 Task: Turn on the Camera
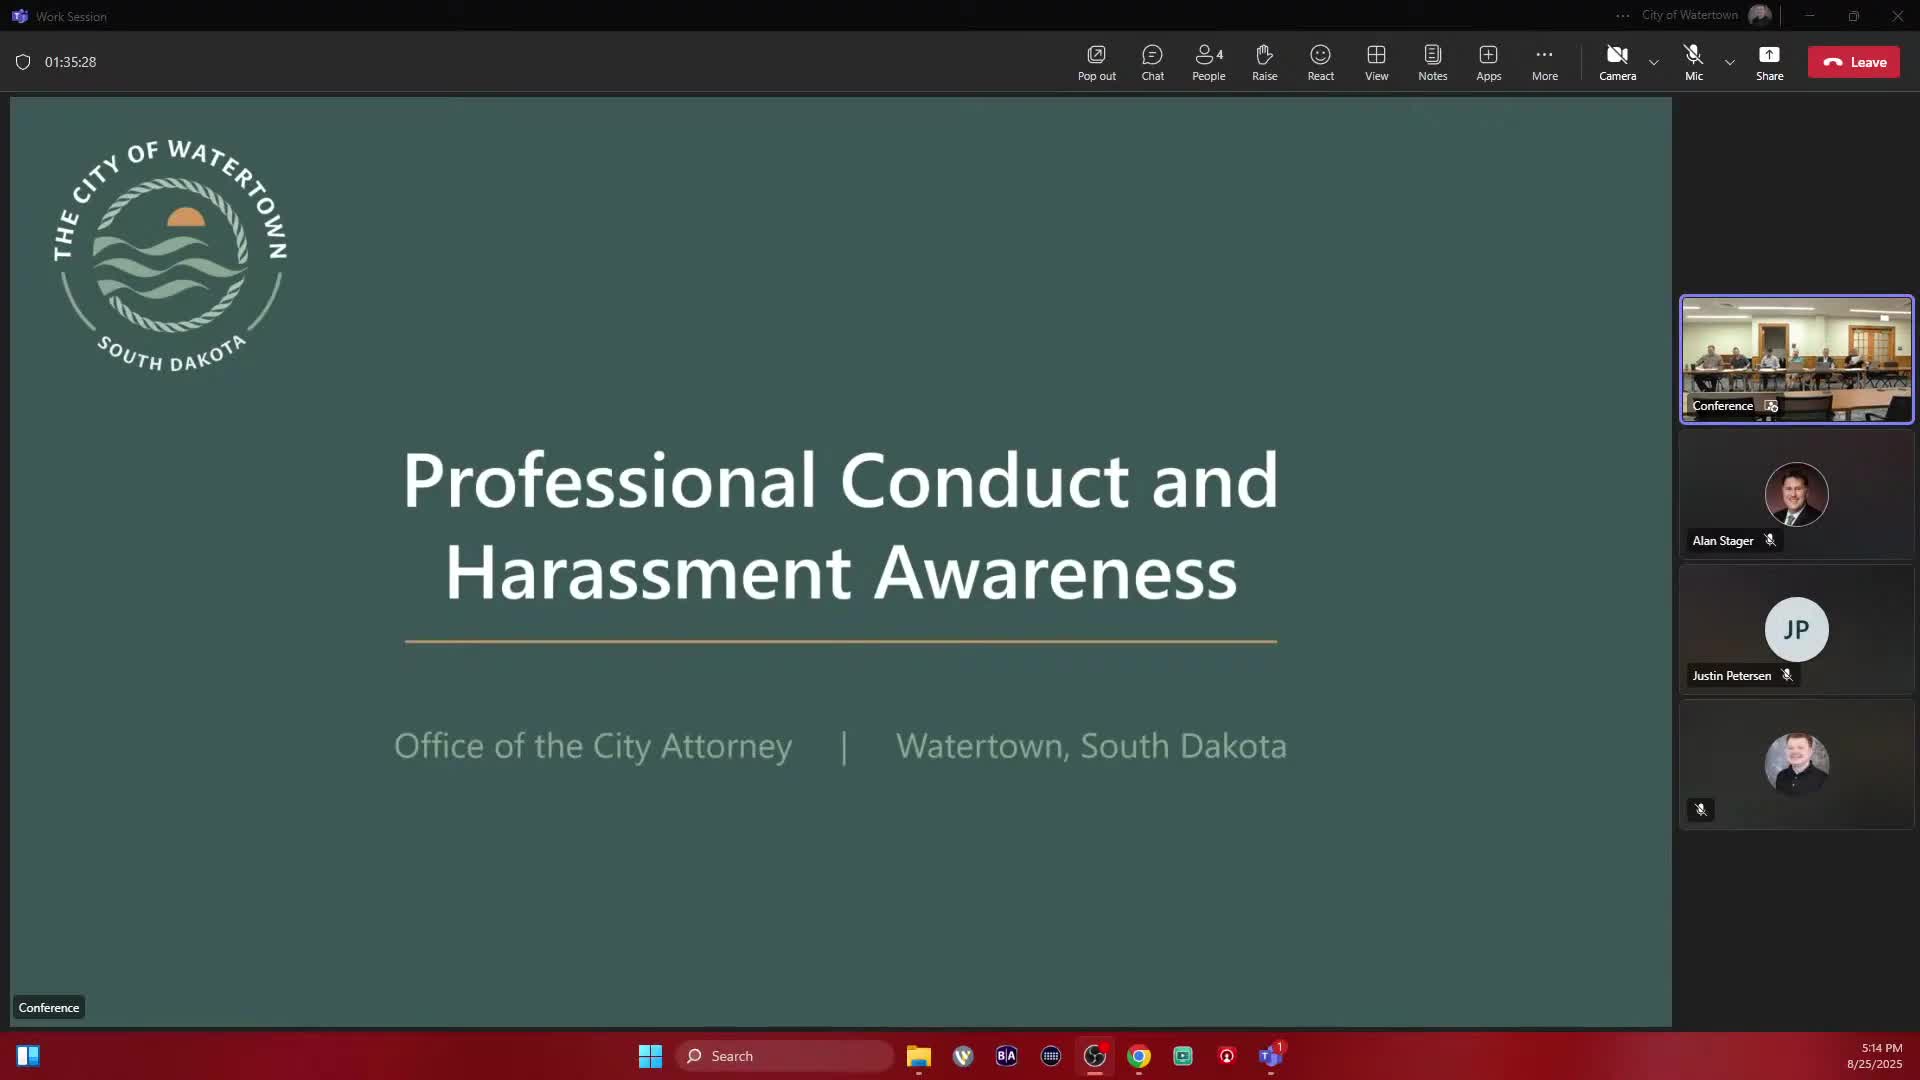point(1617,61)
